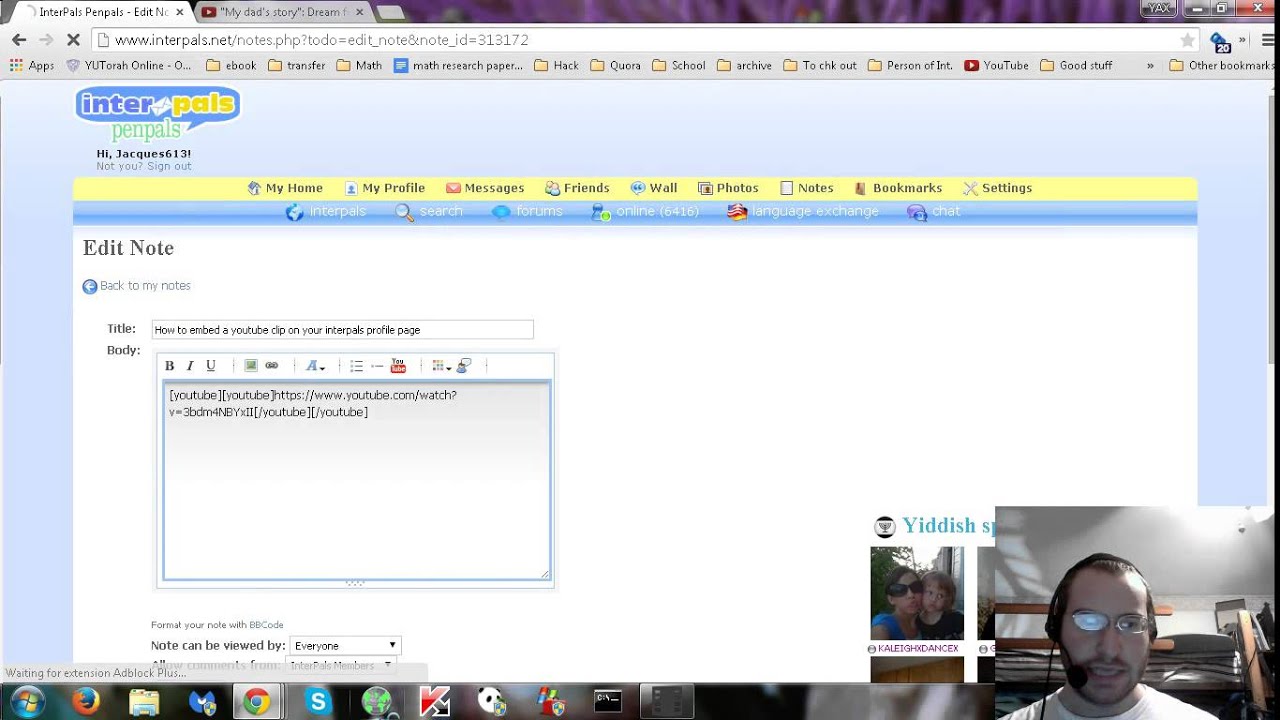Open Settings in the yellow menu
1280x720 pixels.
[997, 188]
